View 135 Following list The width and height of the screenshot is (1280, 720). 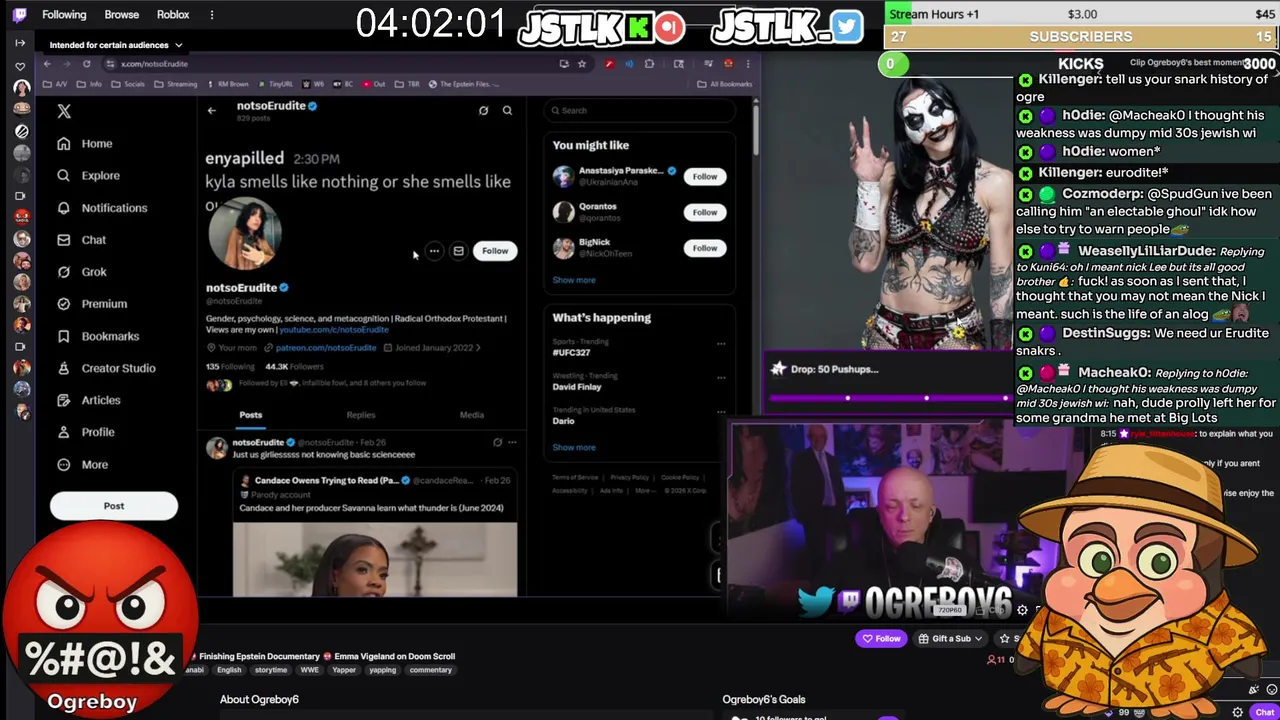(230, 367)
